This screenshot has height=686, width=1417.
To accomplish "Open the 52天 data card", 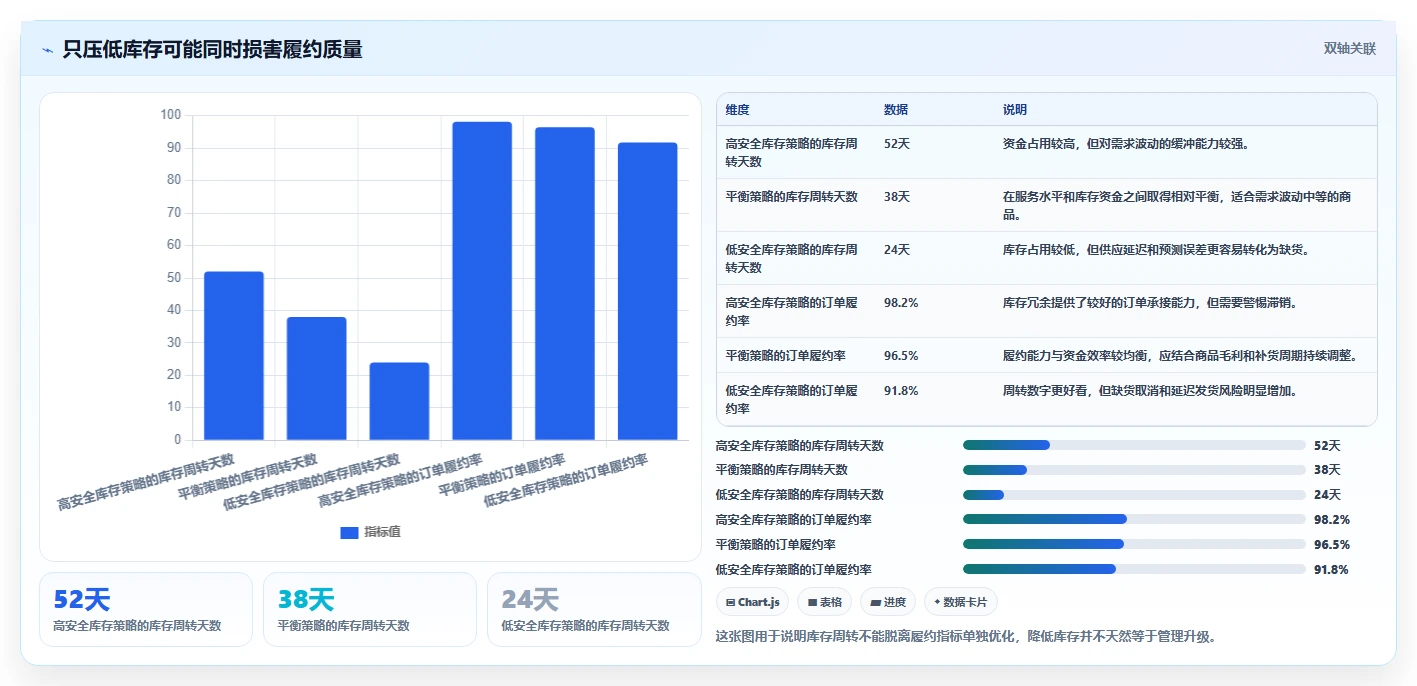I will 146,610.
